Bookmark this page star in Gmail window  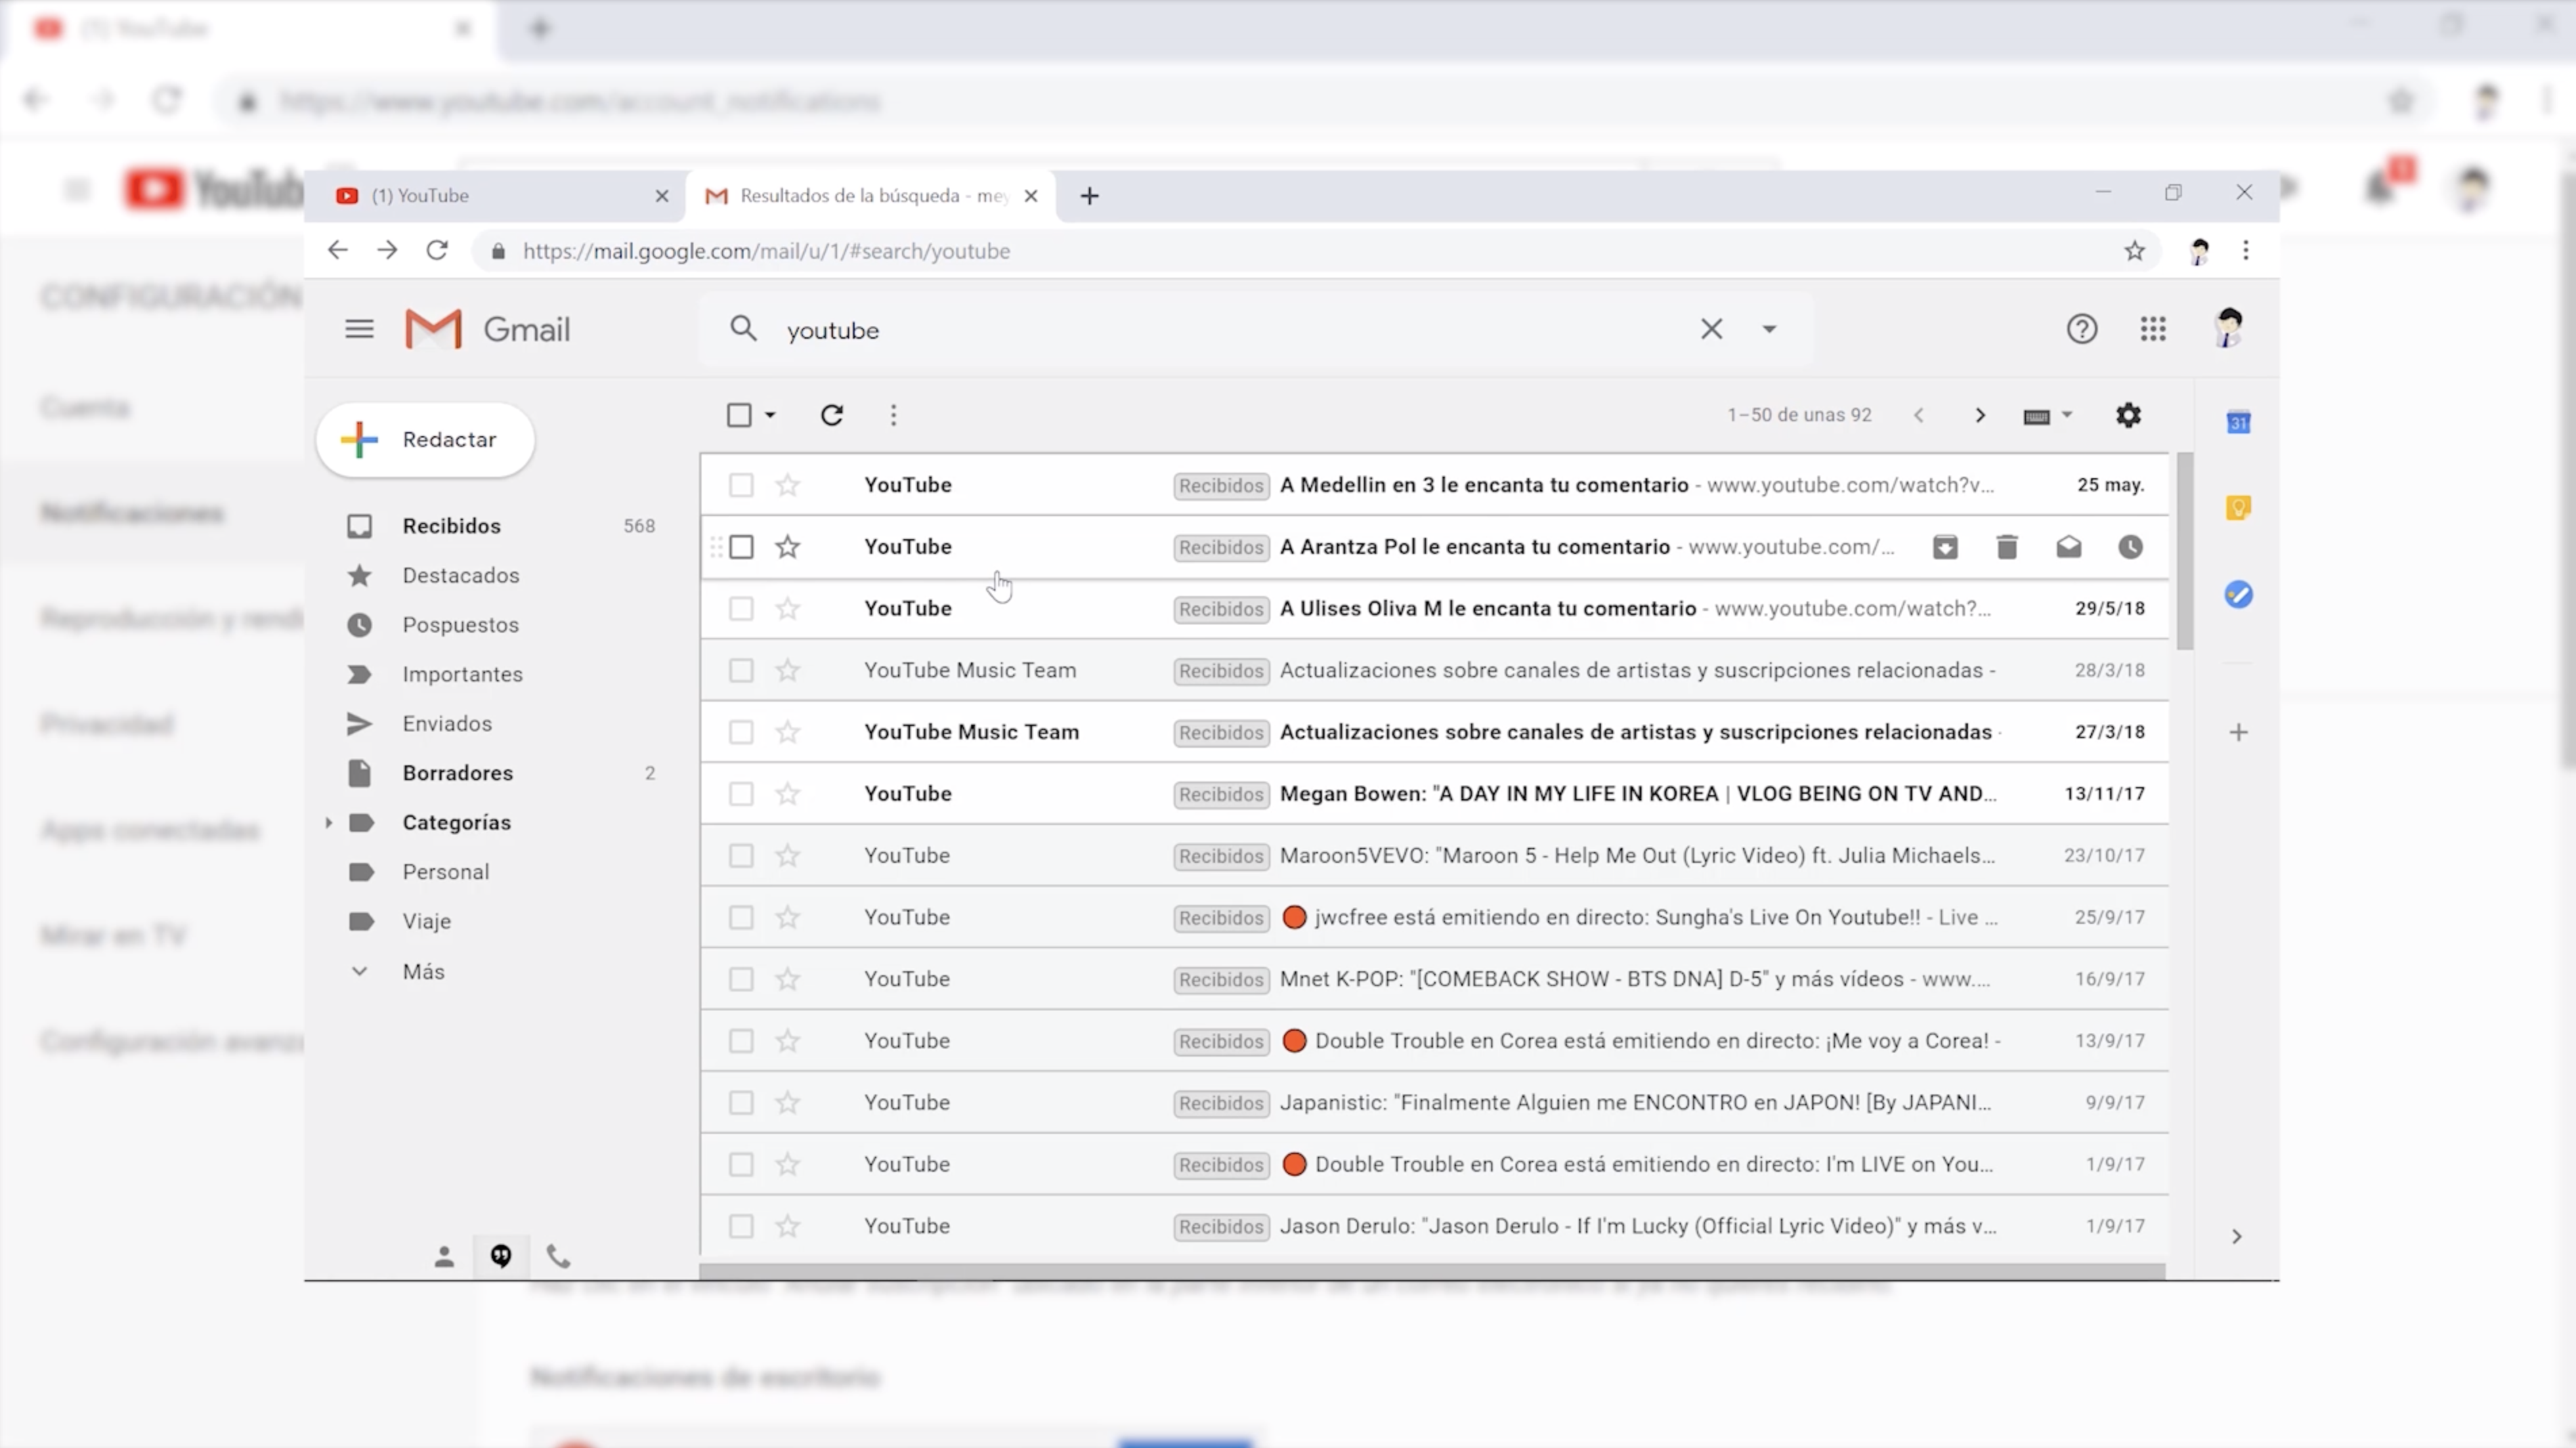2135,251
